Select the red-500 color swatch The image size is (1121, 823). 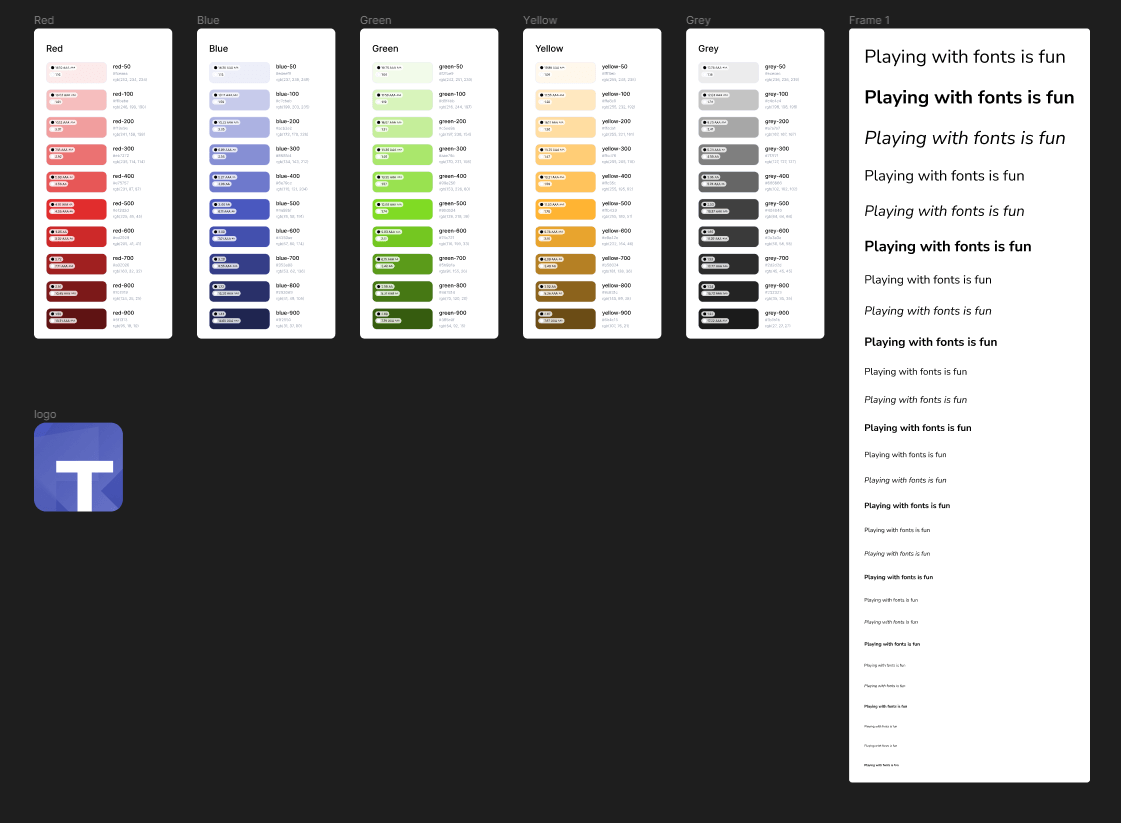click(76, 209)
